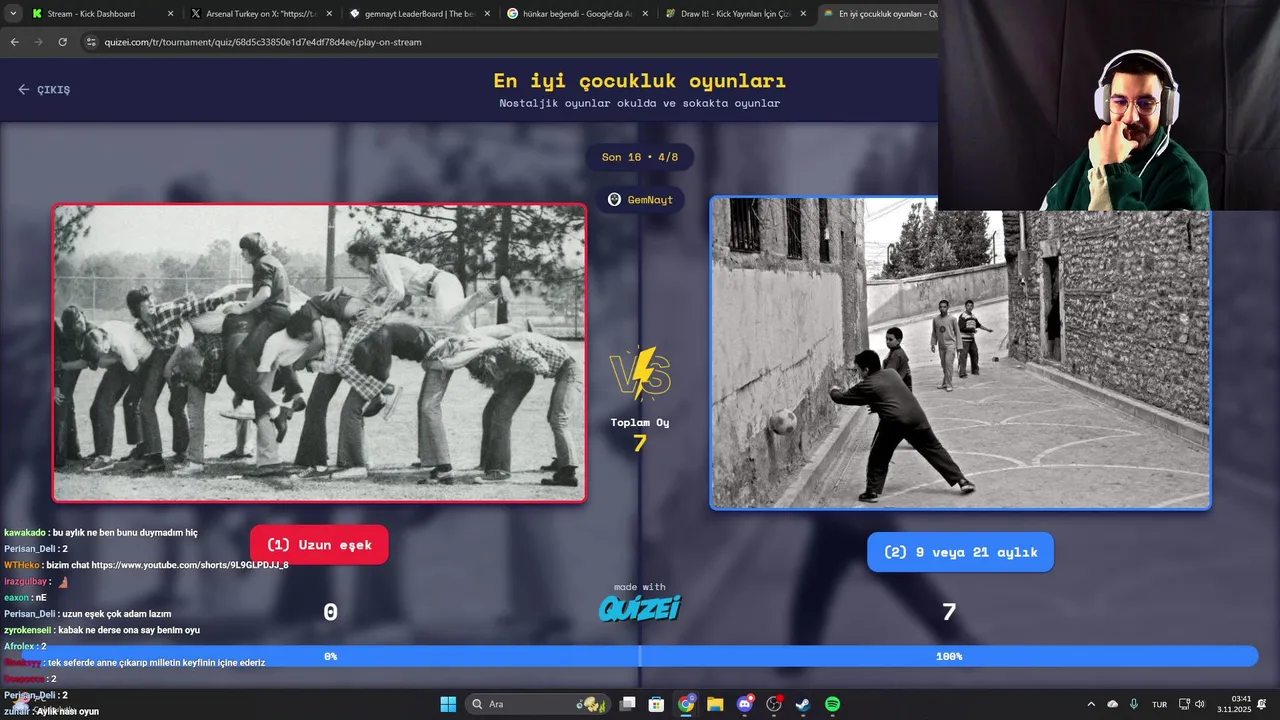This screenshot has width=1280, height=720.
Task: Expand the hidden system tray icons chevron
Action: click(1091, 704)
